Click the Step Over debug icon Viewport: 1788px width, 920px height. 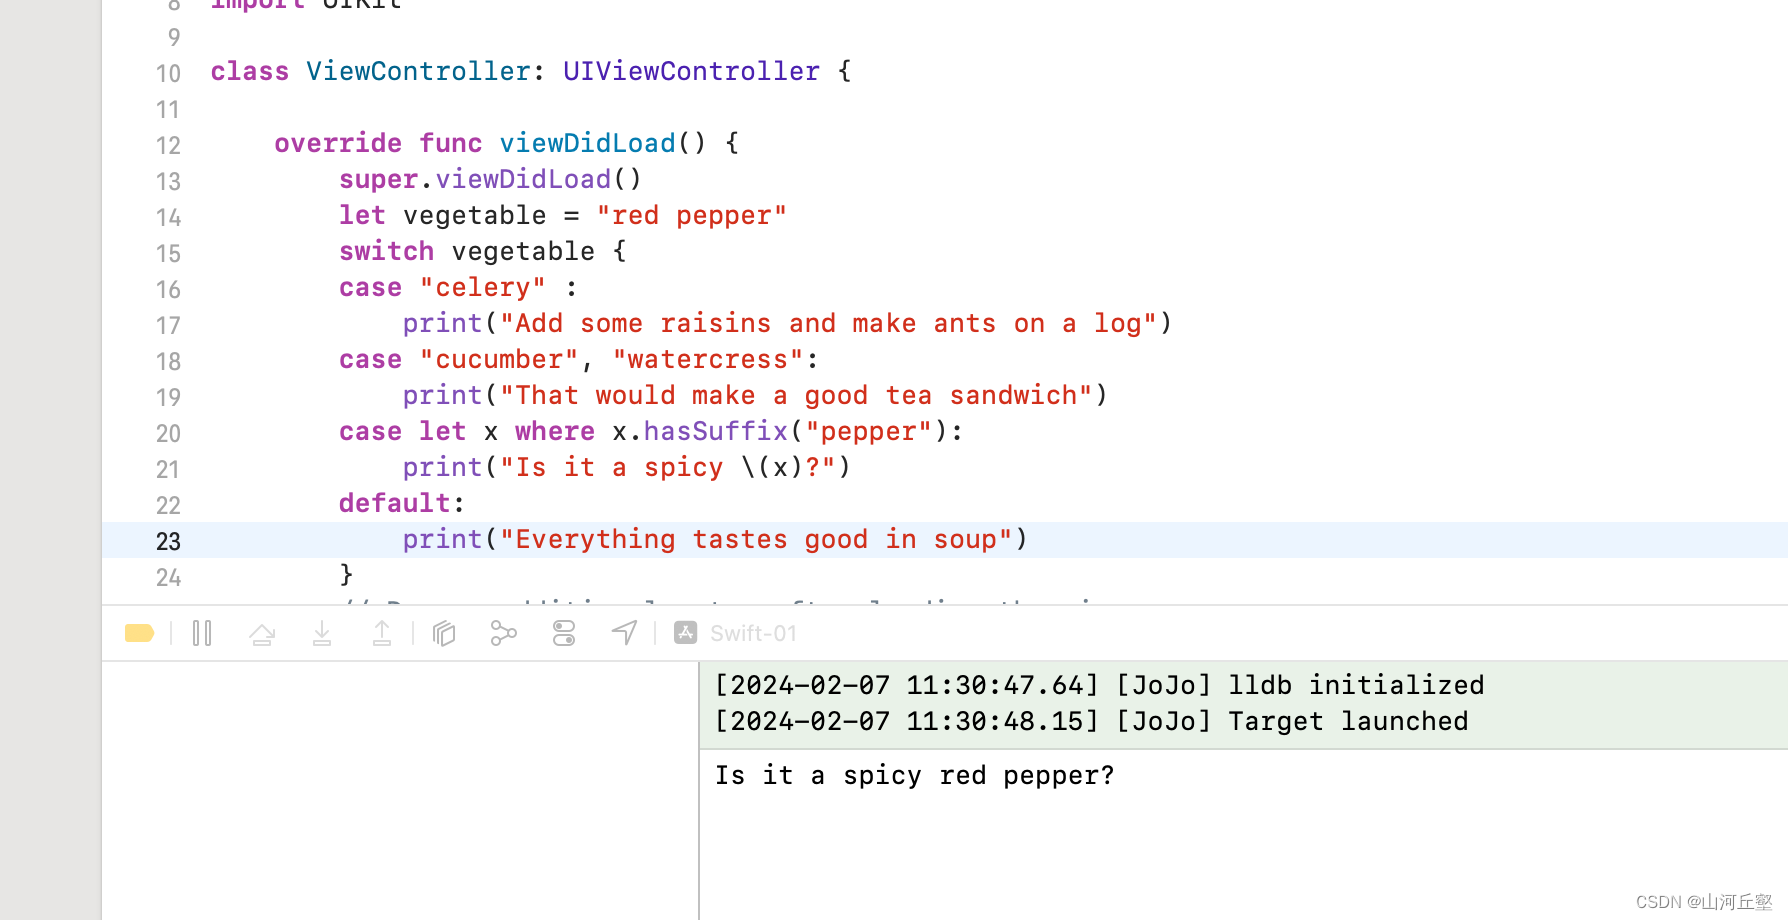coord(262,633)
